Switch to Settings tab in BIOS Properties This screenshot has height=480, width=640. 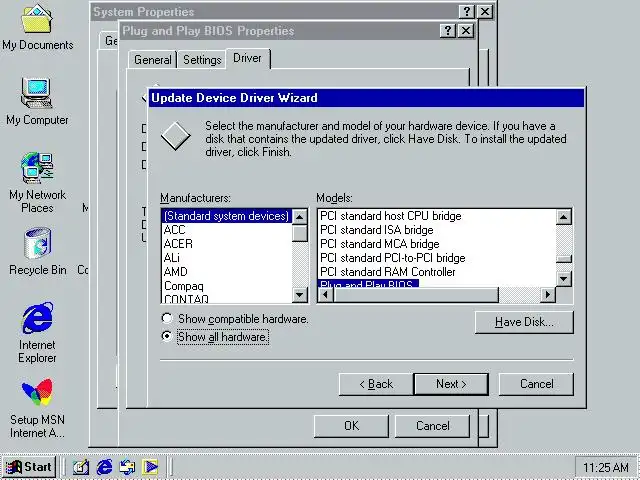(x=202, y=60)
